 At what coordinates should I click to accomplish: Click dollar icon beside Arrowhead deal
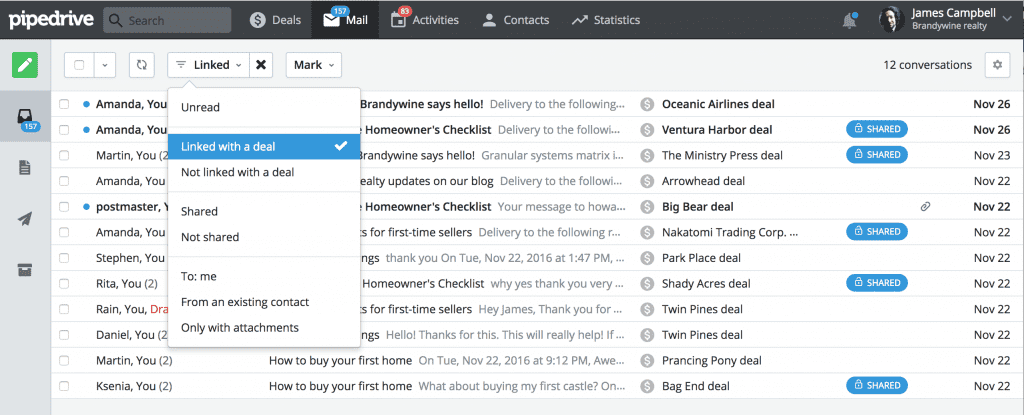(x=647, y=181)
